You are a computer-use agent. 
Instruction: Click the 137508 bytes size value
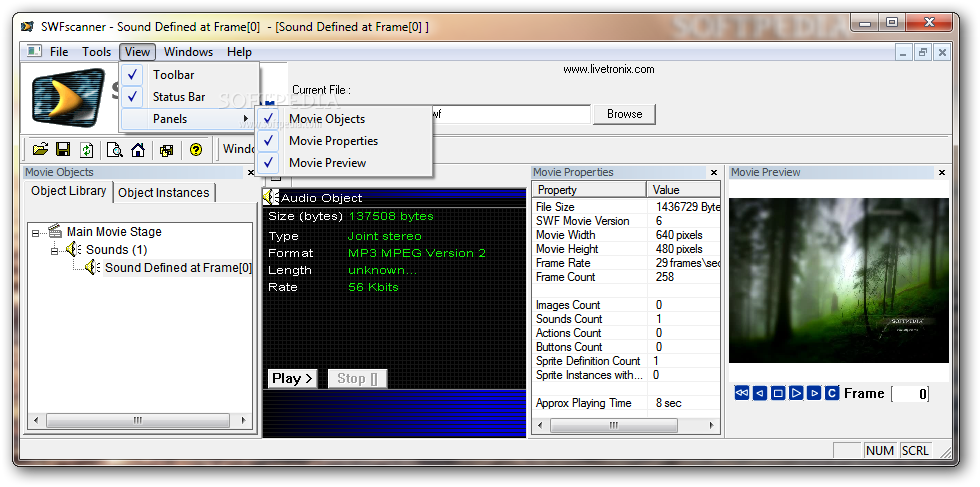coord(391,216)
